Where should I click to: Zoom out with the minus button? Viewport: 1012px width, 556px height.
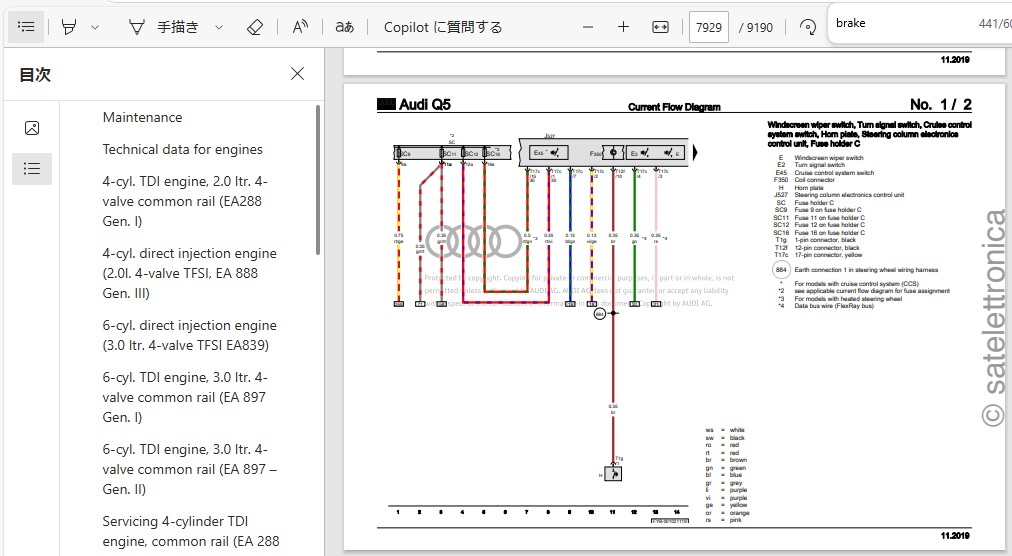588,27
